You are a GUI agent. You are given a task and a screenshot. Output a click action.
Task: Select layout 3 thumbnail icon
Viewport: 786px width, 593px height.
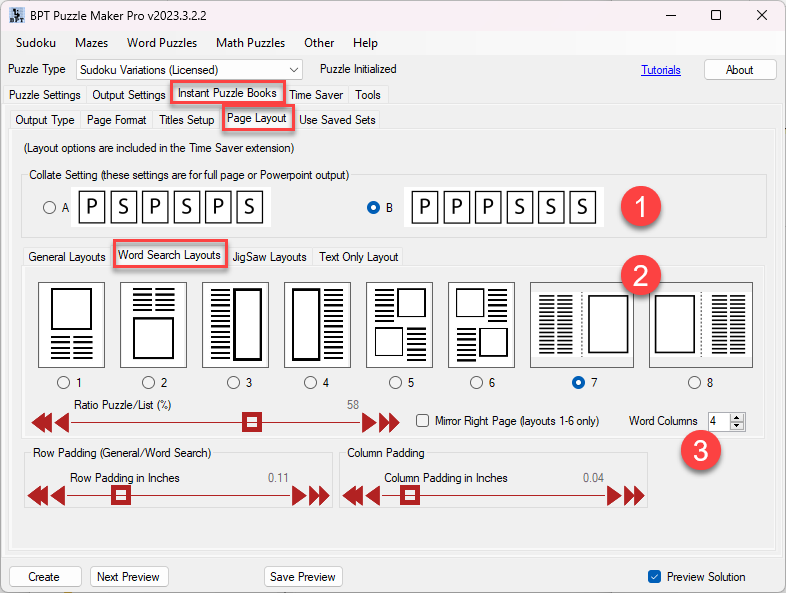pyautogui.click(x=235, y=324)
